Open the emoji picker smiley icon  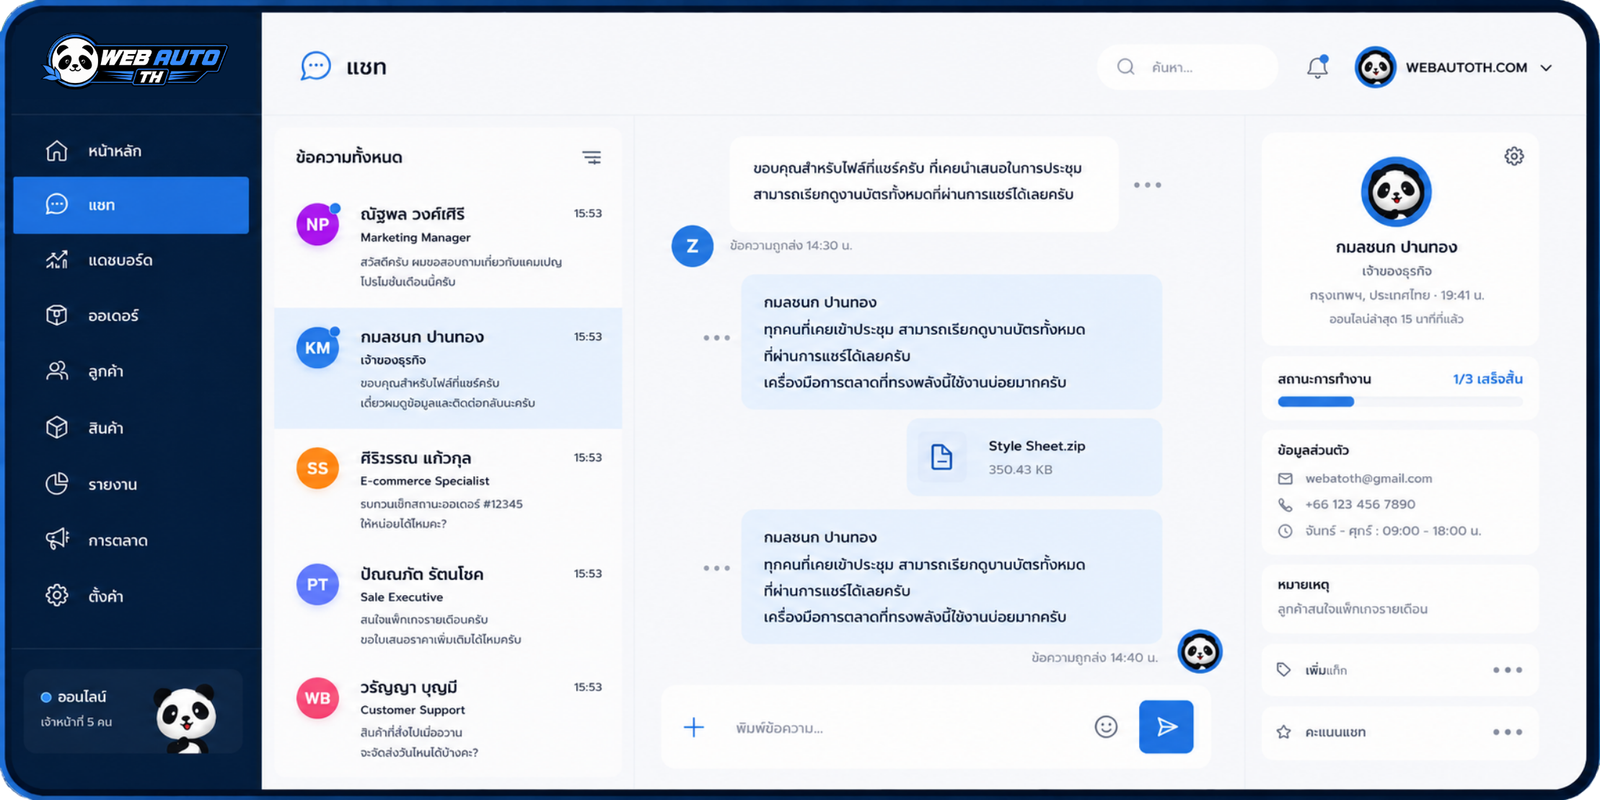(x=1106, y=727)
